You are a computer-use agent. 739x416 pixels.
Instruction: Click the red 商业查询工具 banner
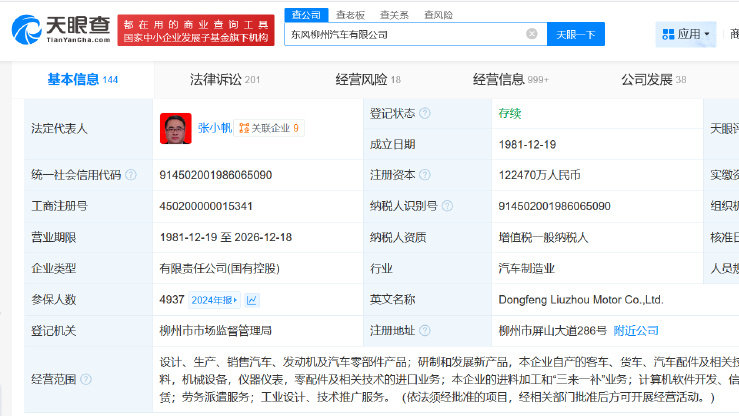click(196, 30)
